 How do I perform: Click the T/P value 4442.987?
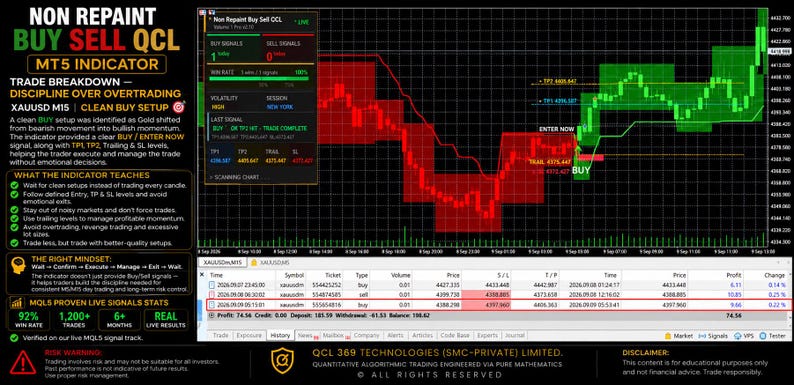click(x=546, y=285)
